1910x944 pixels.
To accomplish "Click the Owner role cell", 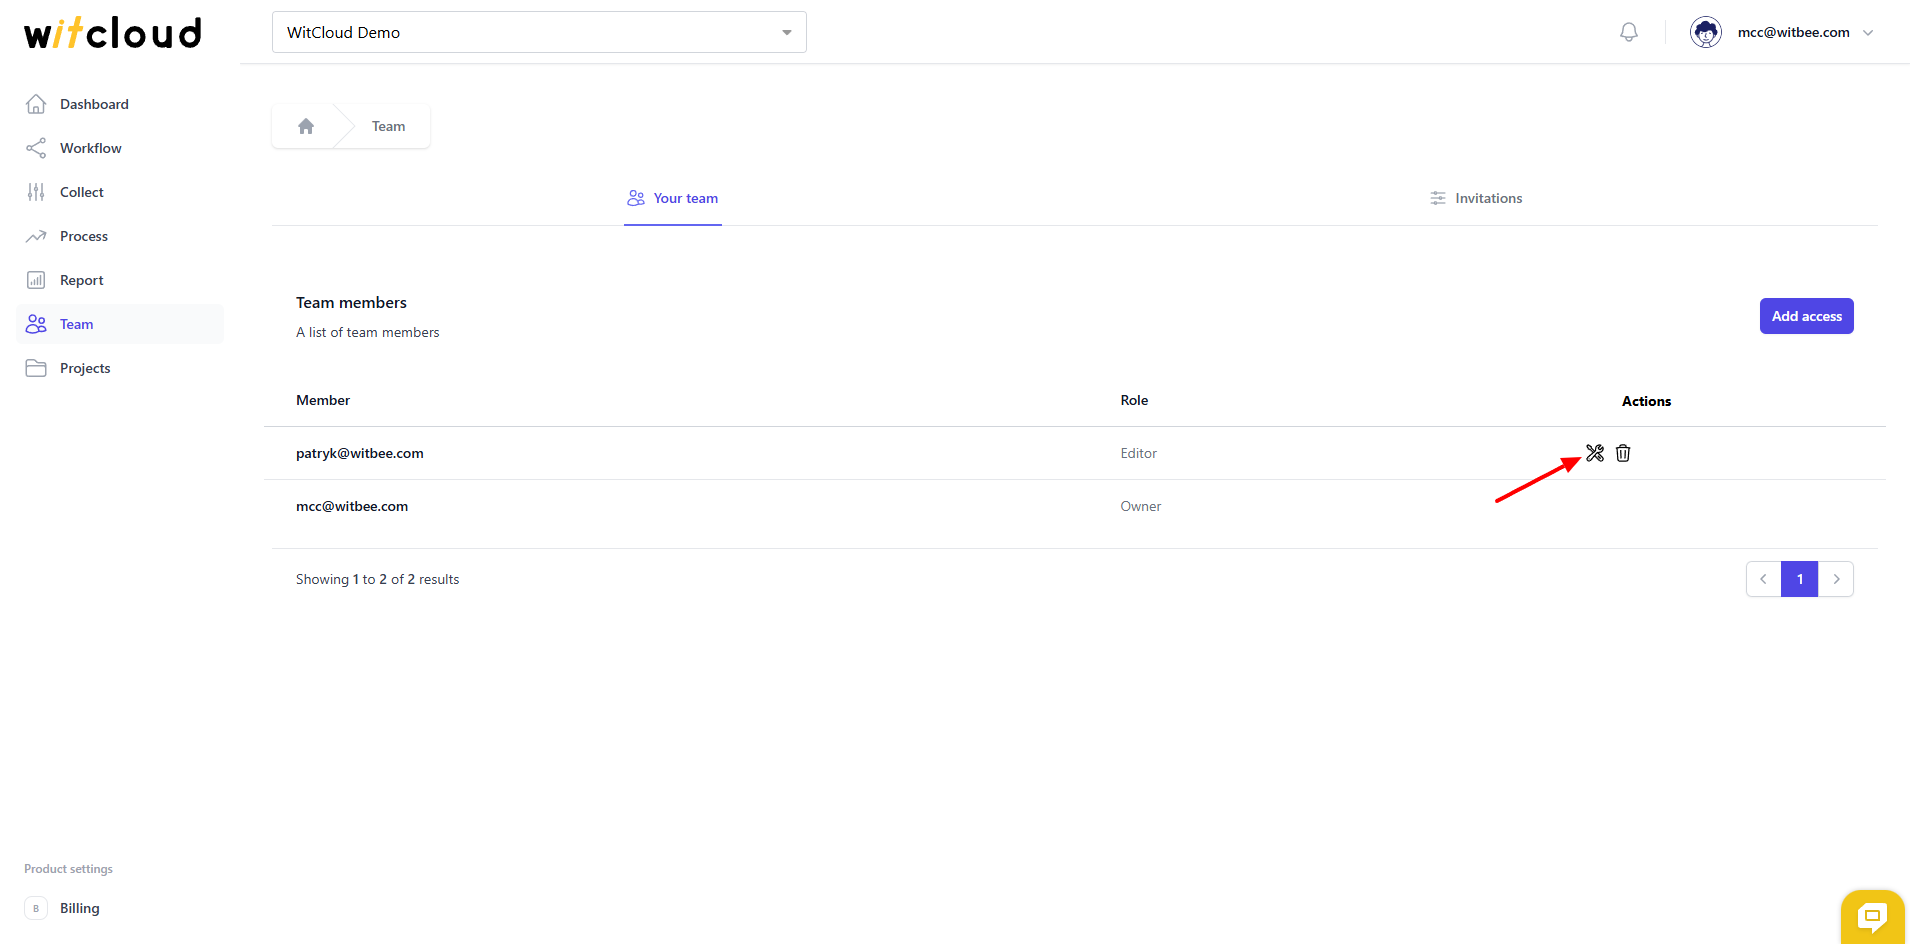I will 1140,506.
